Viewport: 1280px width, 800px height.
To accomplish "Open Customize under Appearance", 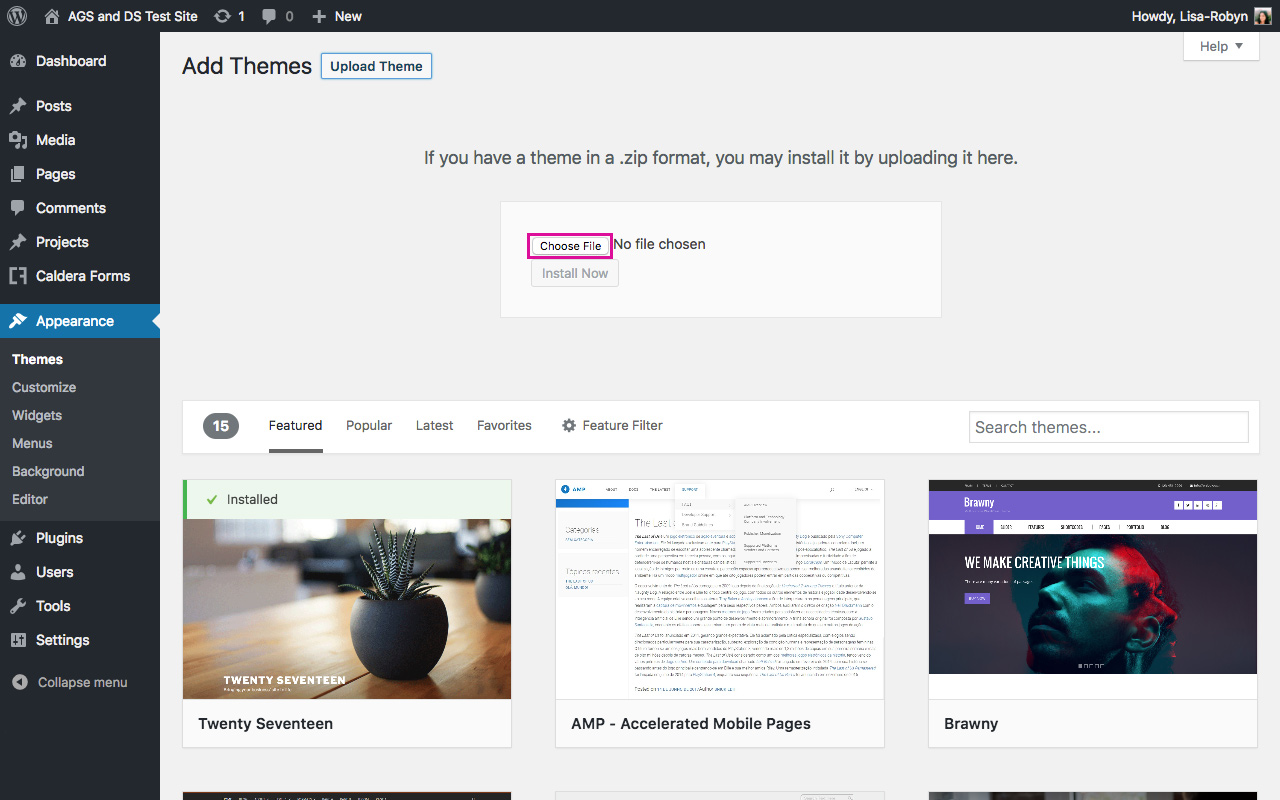I will [x=44, y=387].
